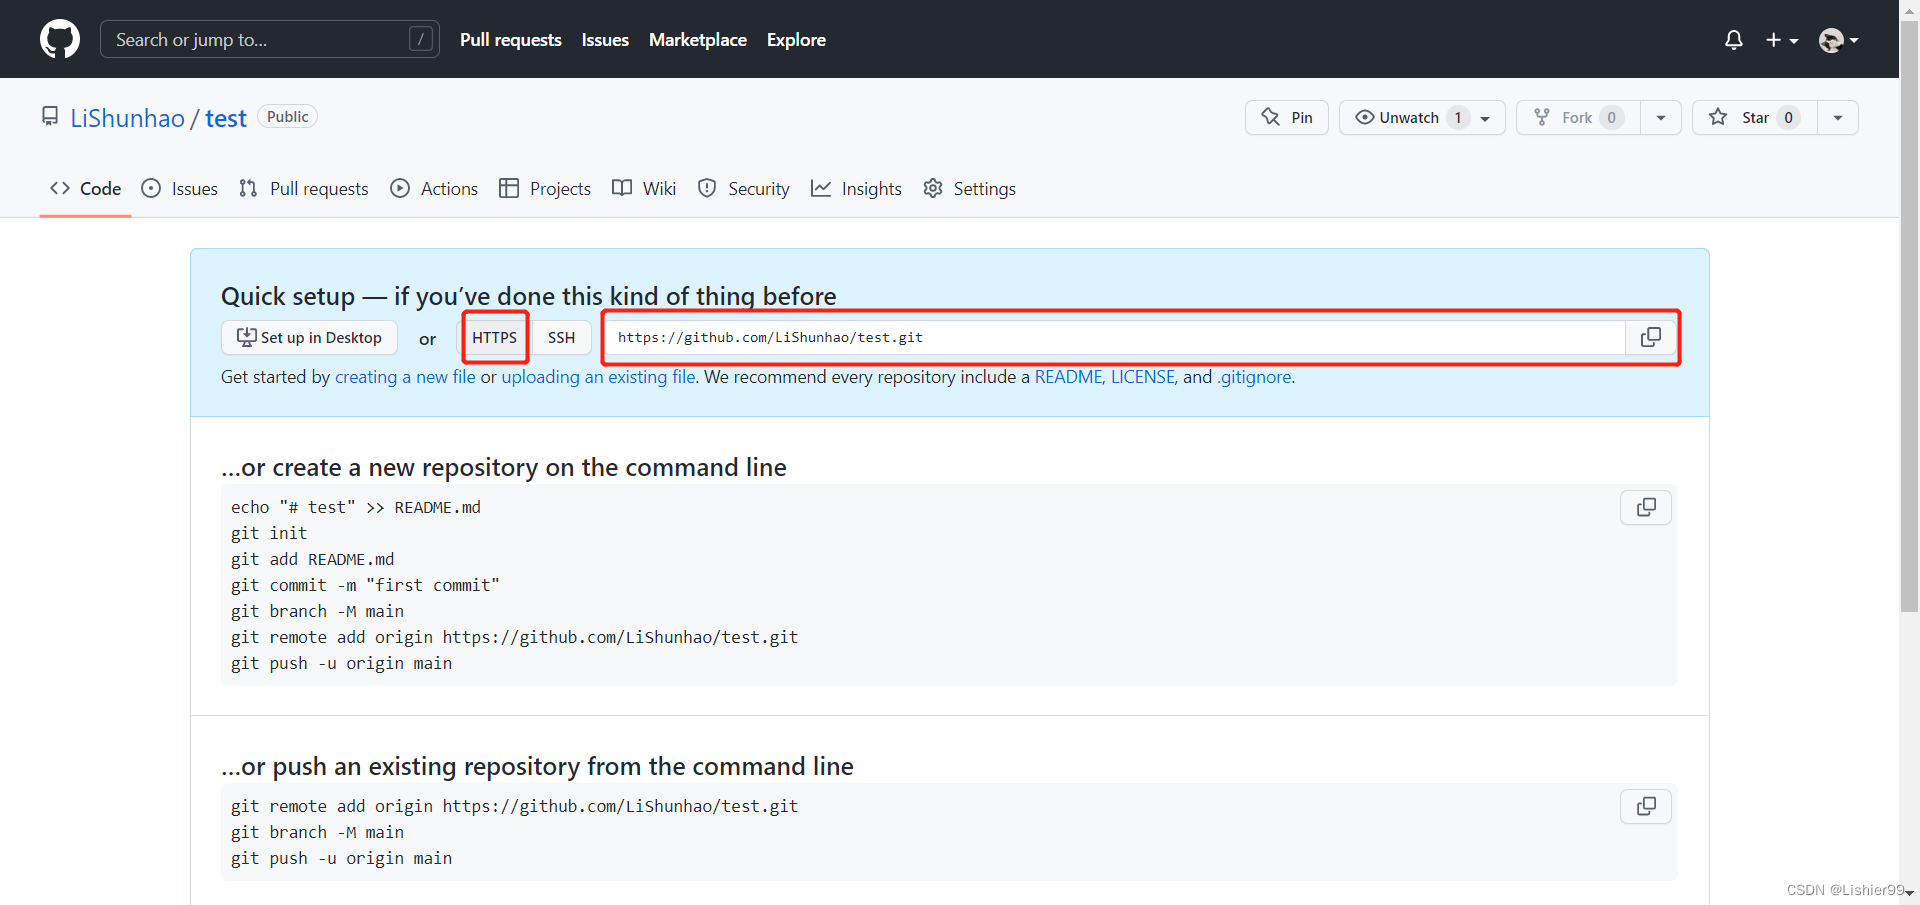This screenshot has width=1920, height=905.
Task: Open Marketplace in the top navigation
Action: (698, 40)
